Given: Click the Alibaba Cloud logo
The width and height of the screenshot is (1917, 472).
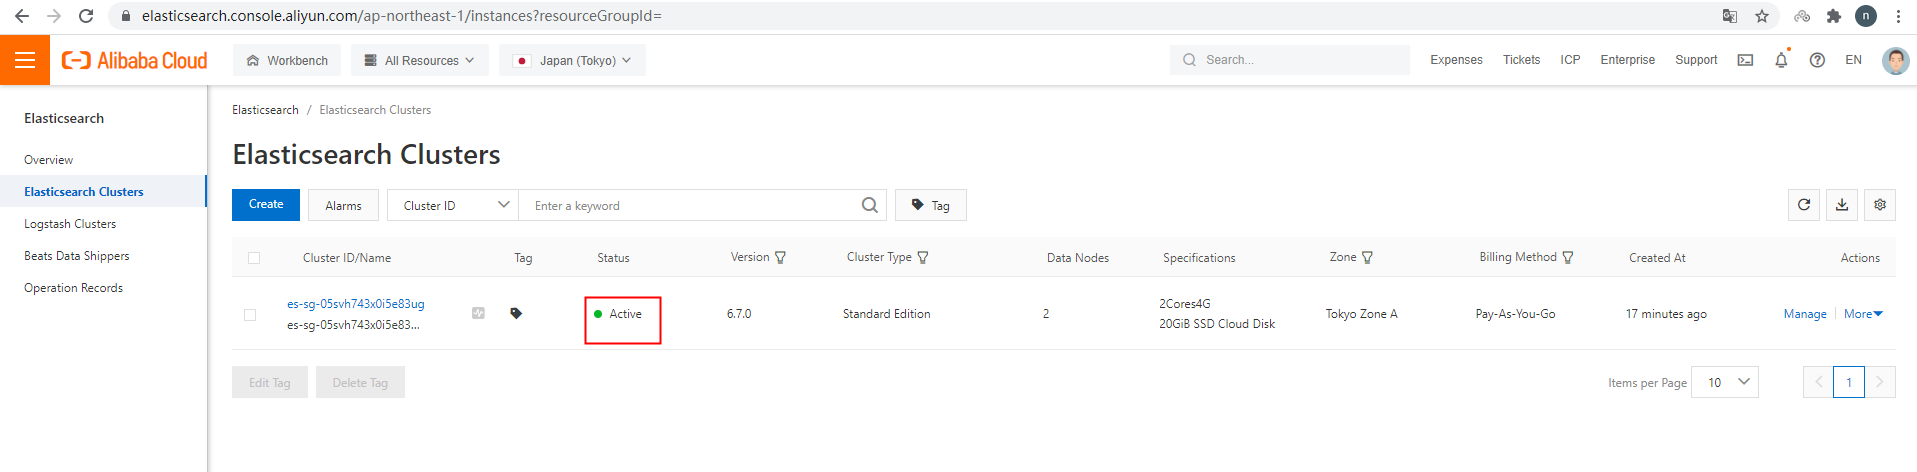Looking at the screenshot, I should (x=135, y=60).
